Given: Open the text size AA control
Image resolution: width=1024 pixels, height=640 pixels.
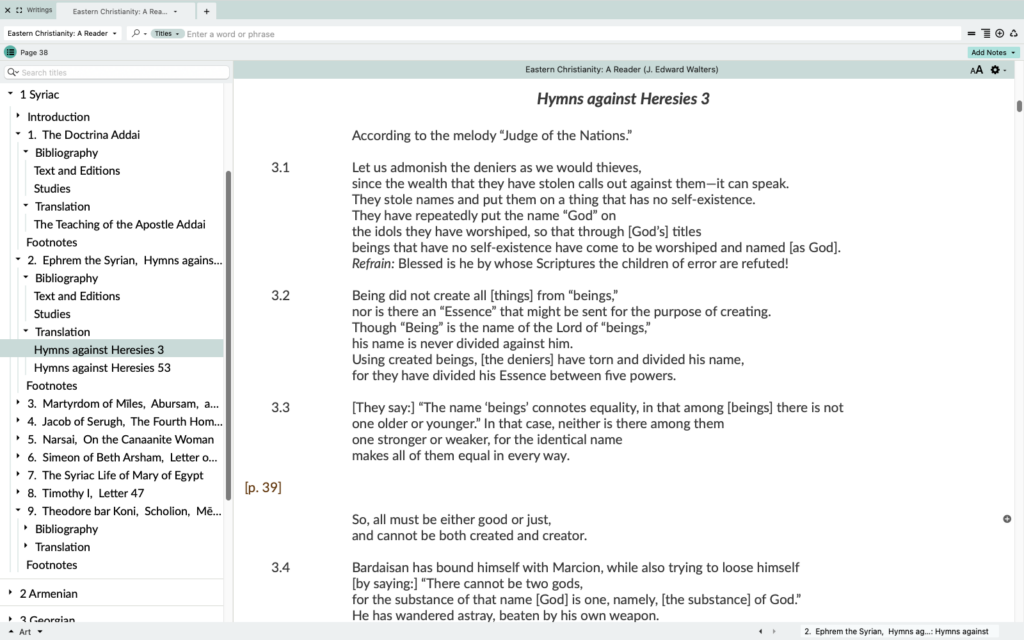Looking at the screenshot, I should tap(976, 70).
